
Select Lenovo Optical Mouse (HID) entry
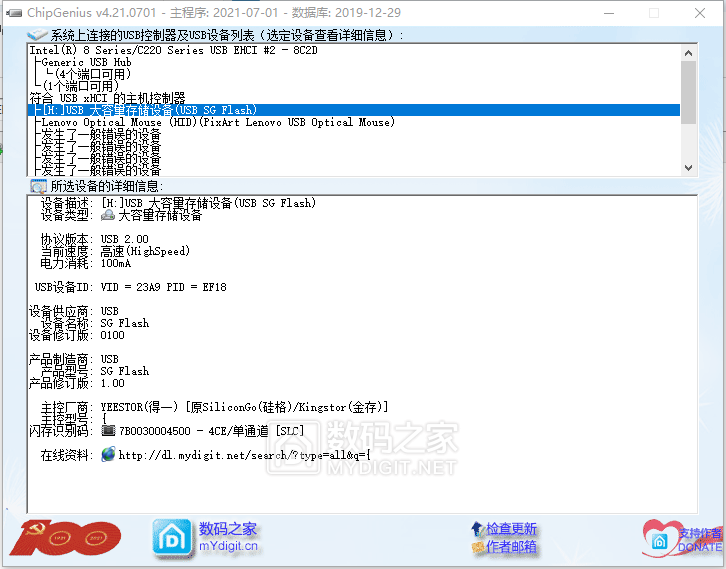click(x=218, y=122)
